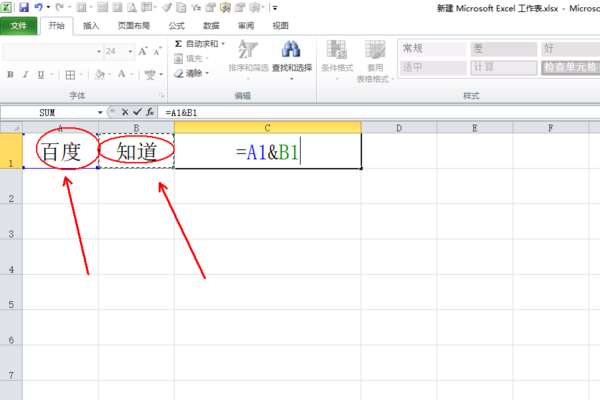Expand the Clear (清除) dropdown arrow
Screen dimensions: 600x400
pos(207,73)
